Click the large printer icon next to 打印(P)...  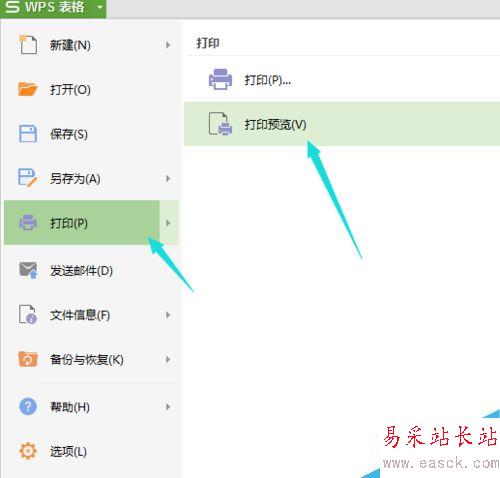pyautogui.click(x=220, y=79)
